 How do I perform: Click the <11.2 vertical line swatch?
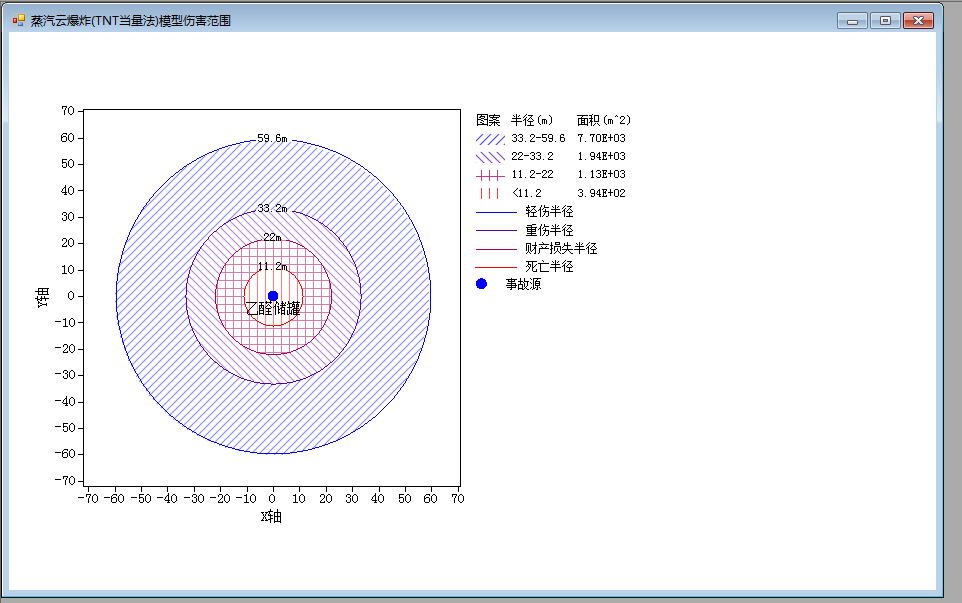[490, 194]
